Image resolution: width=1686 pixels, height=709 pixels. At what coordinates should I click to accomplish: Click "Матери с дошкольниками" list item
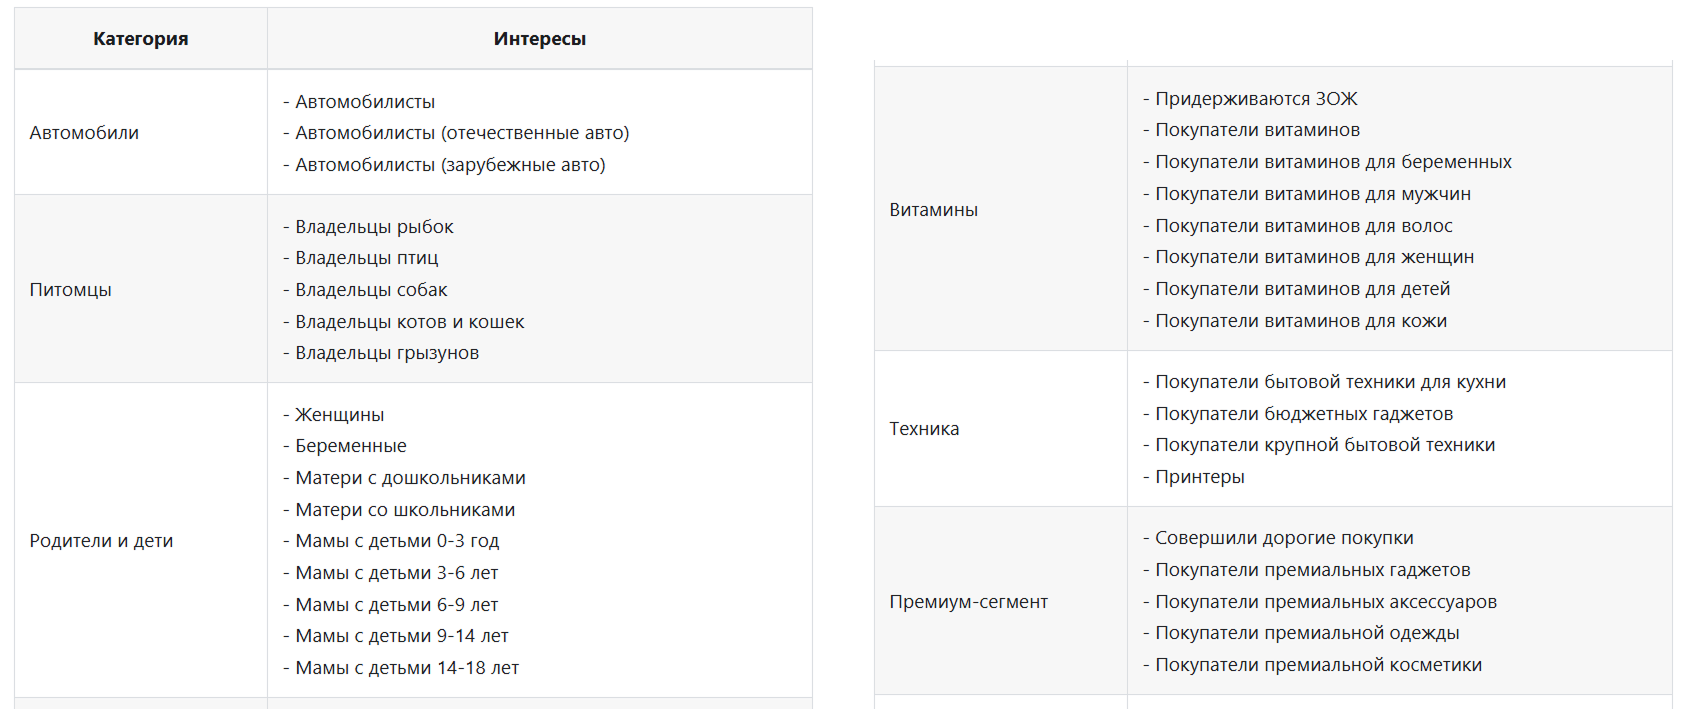[410, 478]
